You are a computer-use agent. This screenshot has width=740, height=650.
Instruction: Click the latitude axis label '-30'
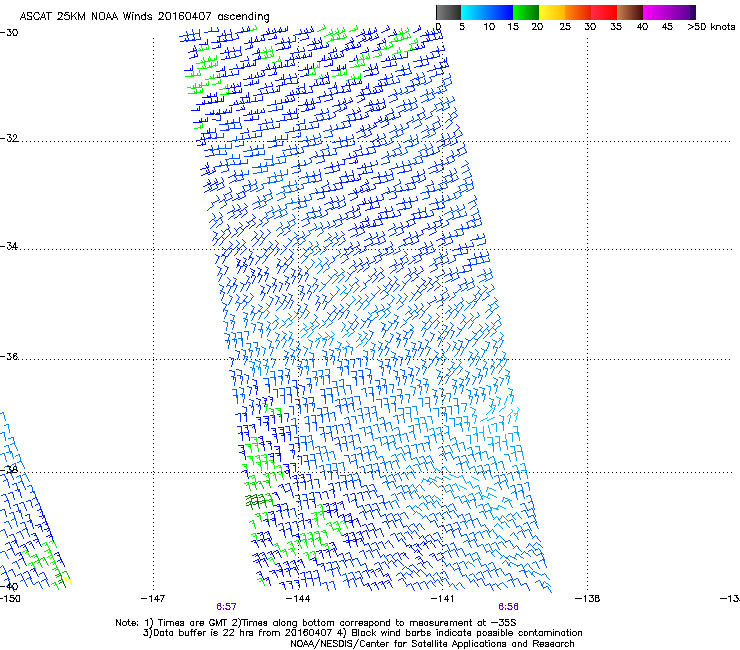click(9, 33)
